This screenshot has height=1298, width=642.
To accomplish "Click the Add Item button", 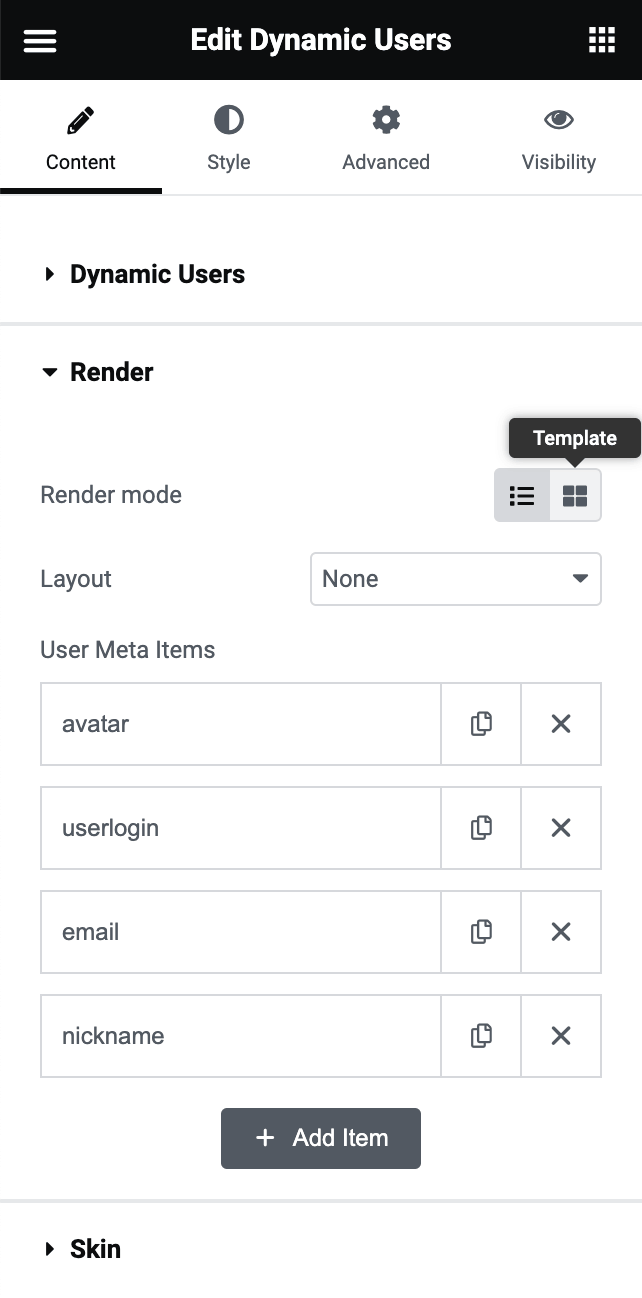I will (320, 1138).
